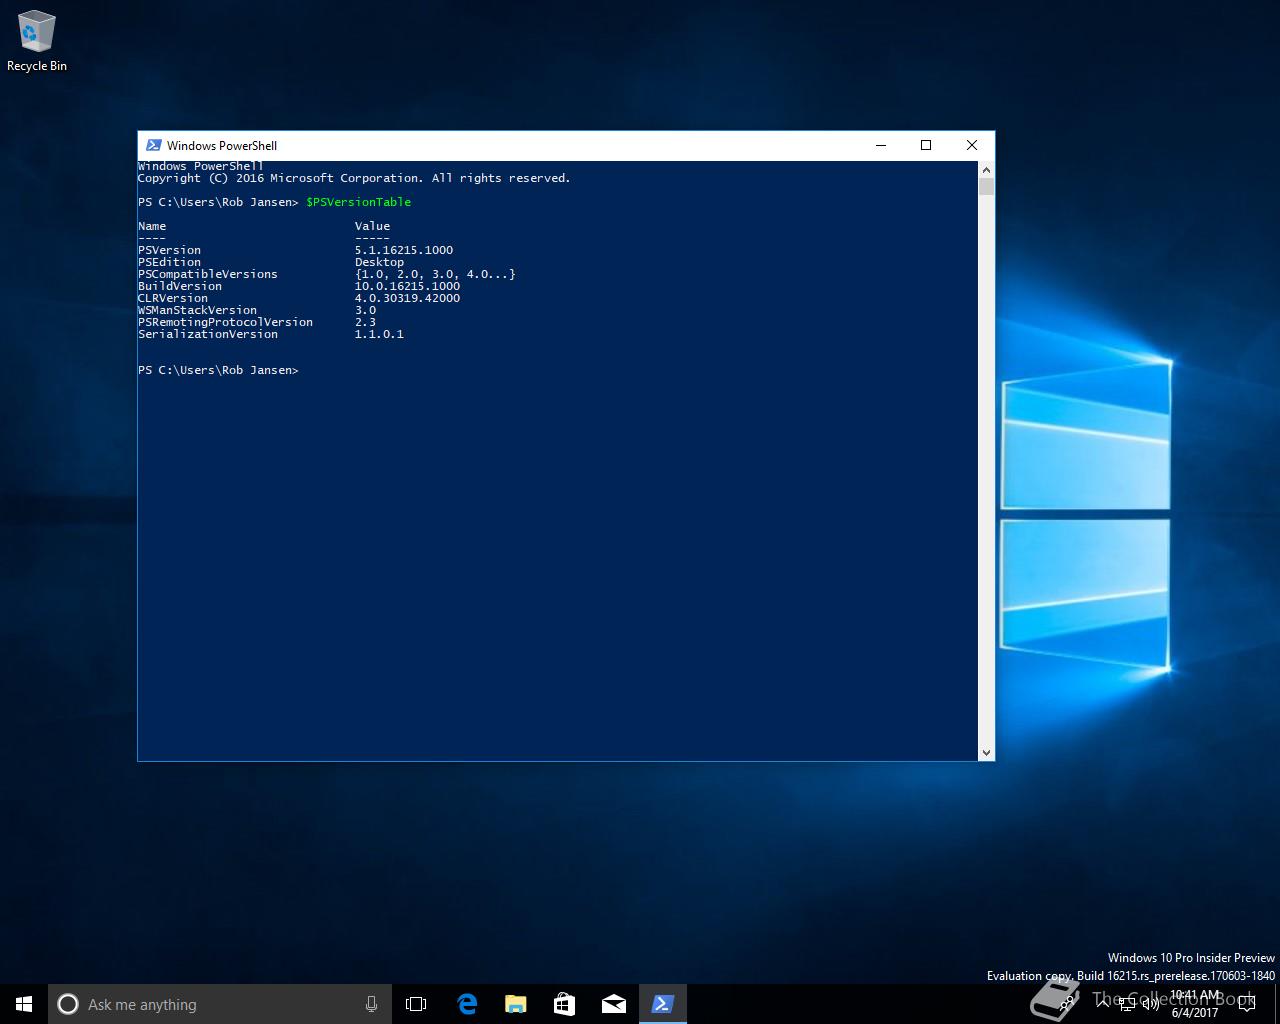Viewport: 1280px width, 1024px height.
Task: Click the PSEdition row name
Action: pos(169,262)
